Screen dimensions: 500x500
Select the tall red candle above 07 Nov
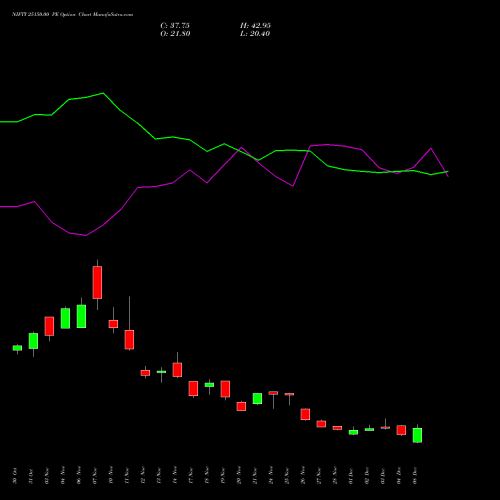click(x=97, y=282)
